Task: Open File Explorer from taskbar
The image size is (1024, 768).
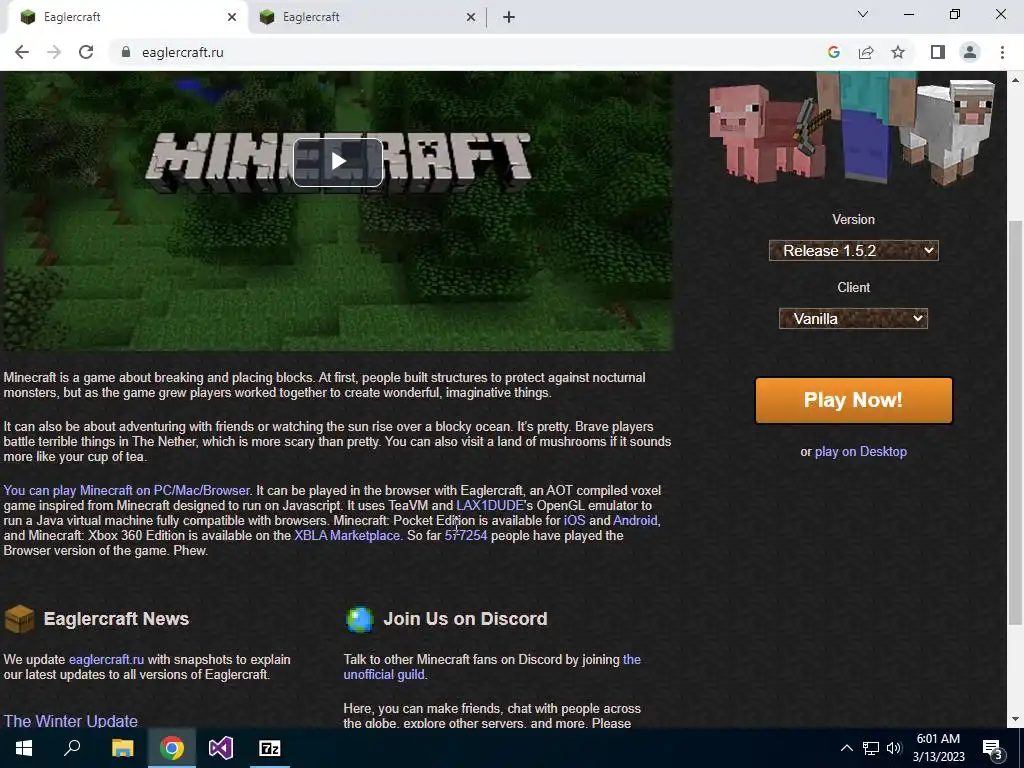Action: coord(122,748)
